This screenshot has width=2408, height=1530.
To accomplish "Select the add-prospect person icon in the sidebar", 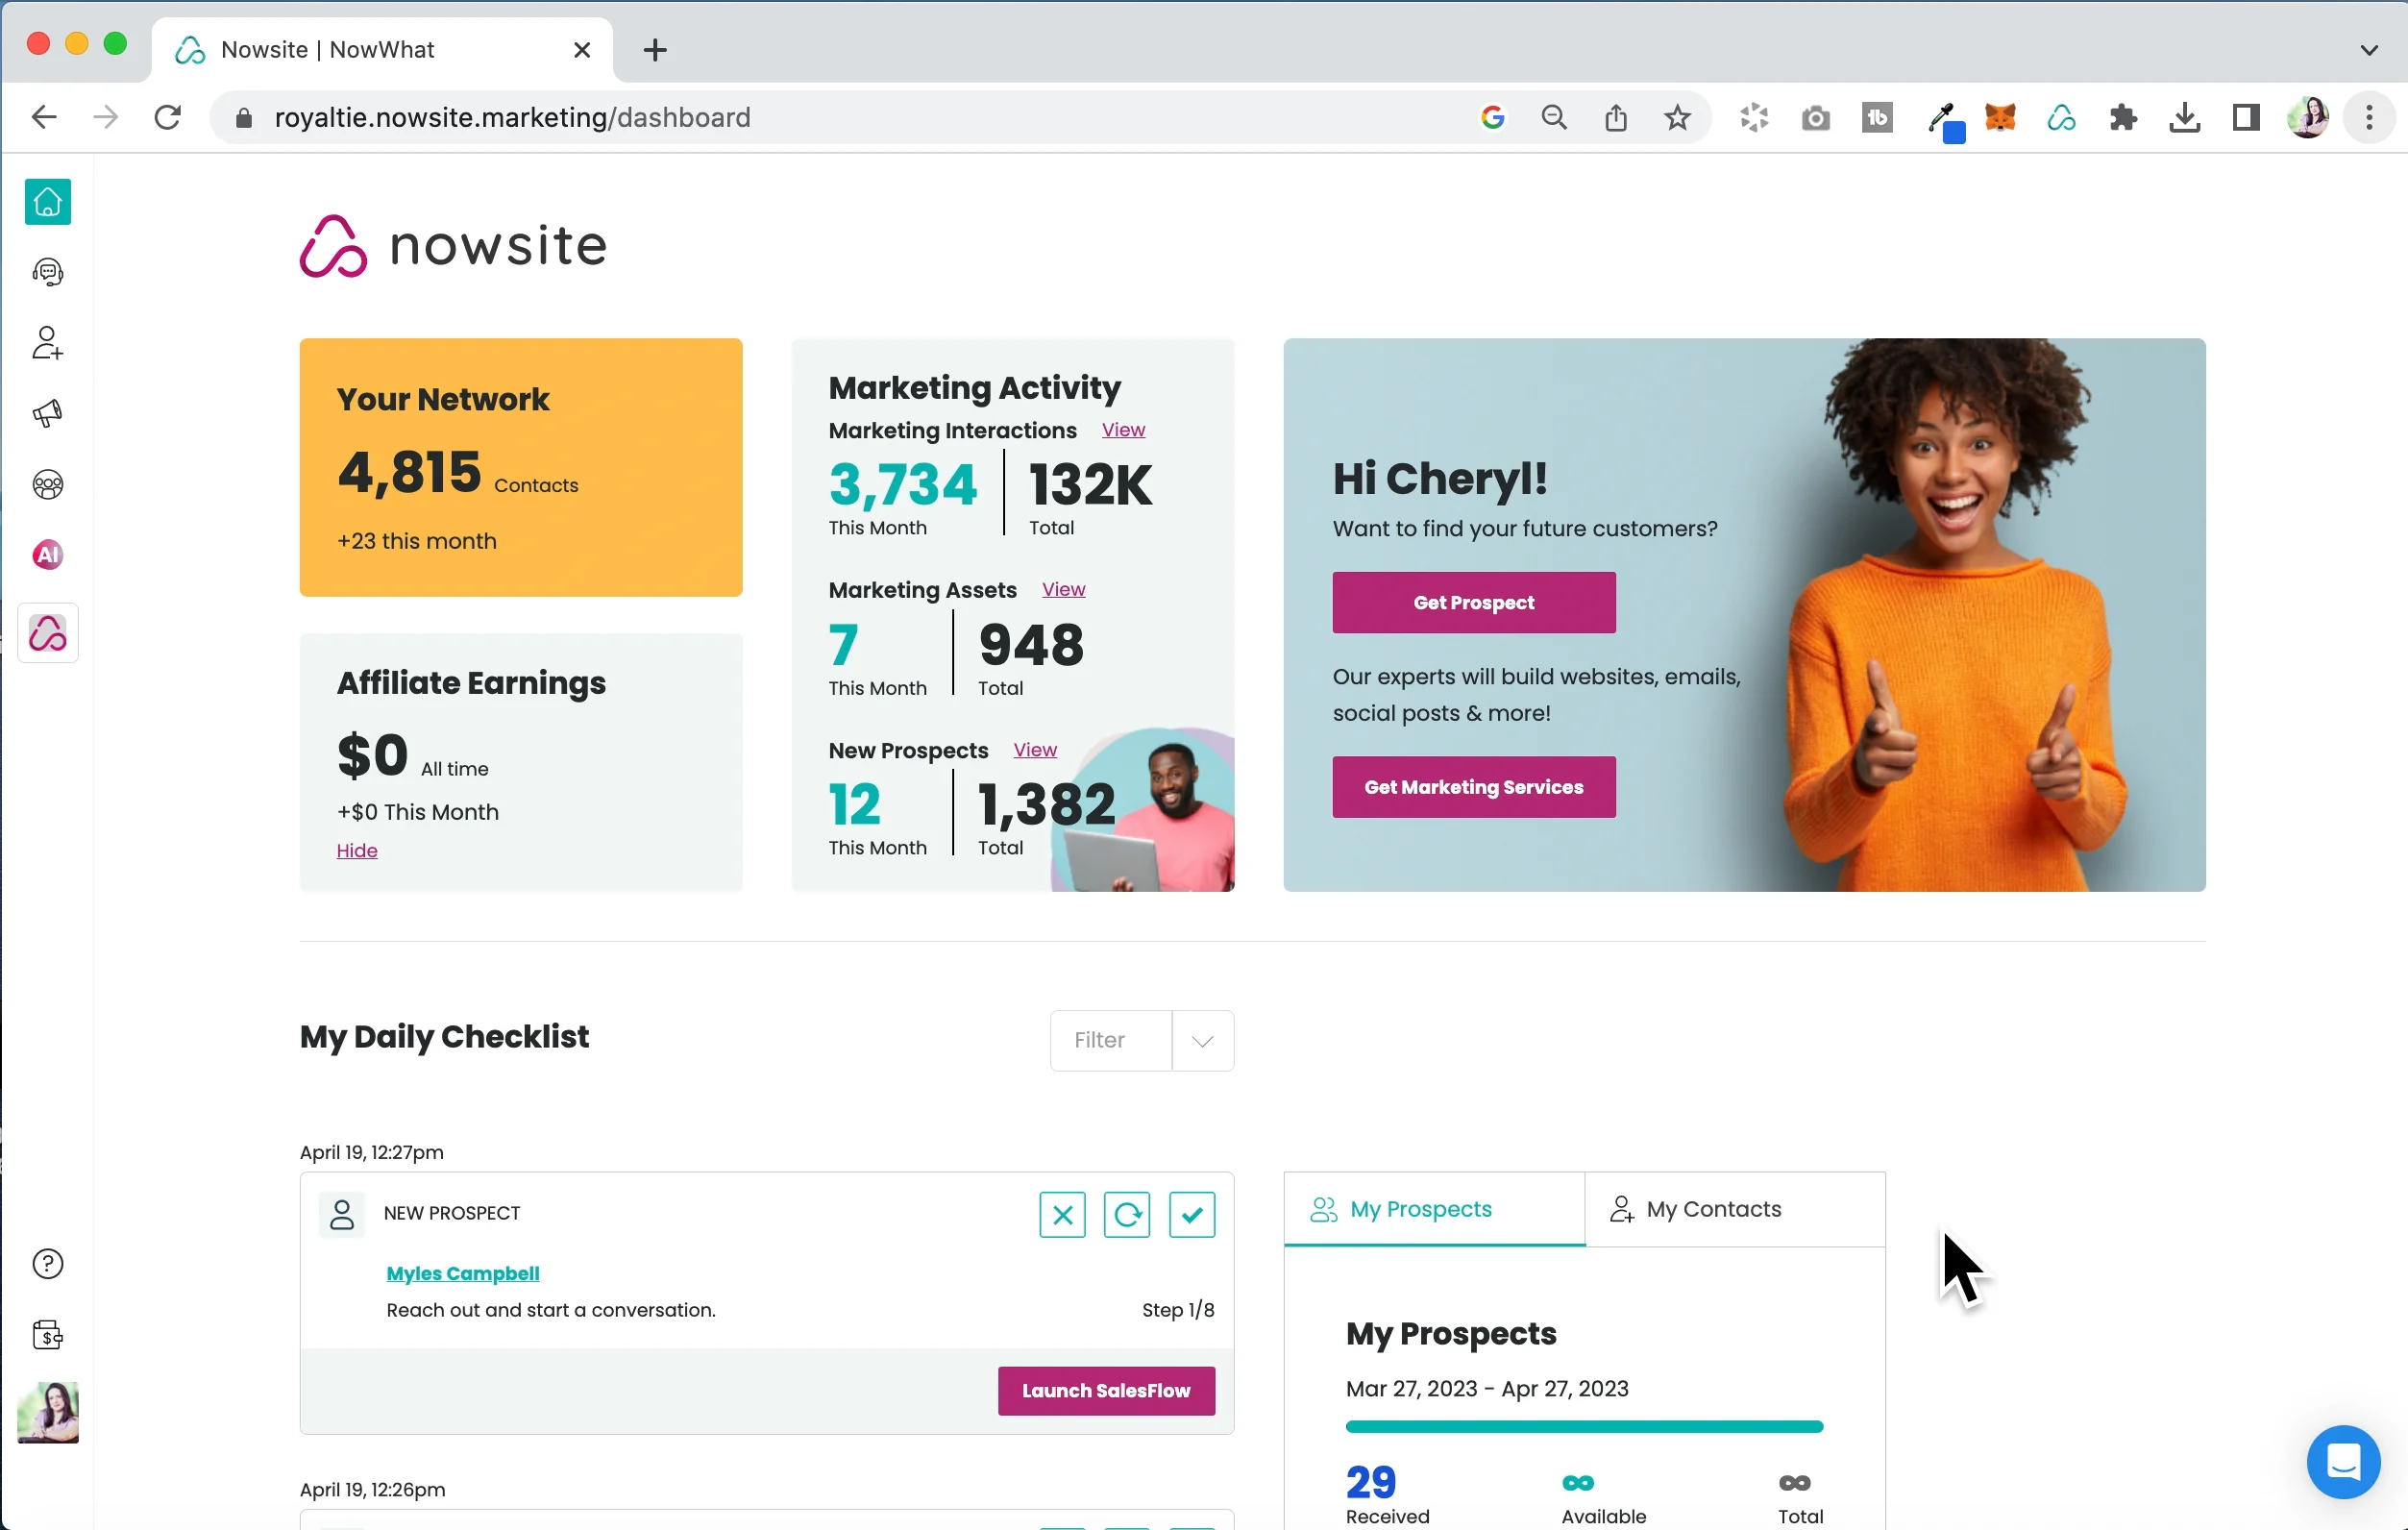I will [x=47, y=343].
